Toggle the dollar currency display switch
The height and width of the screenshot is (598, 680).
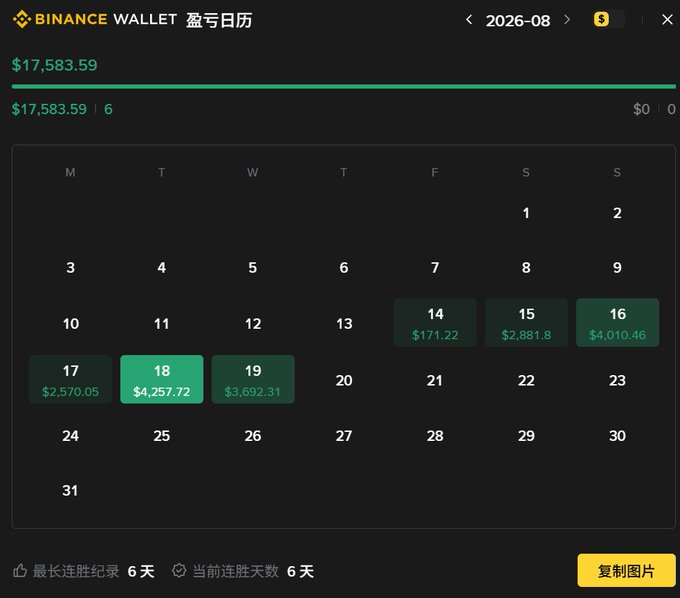(609, 19)
